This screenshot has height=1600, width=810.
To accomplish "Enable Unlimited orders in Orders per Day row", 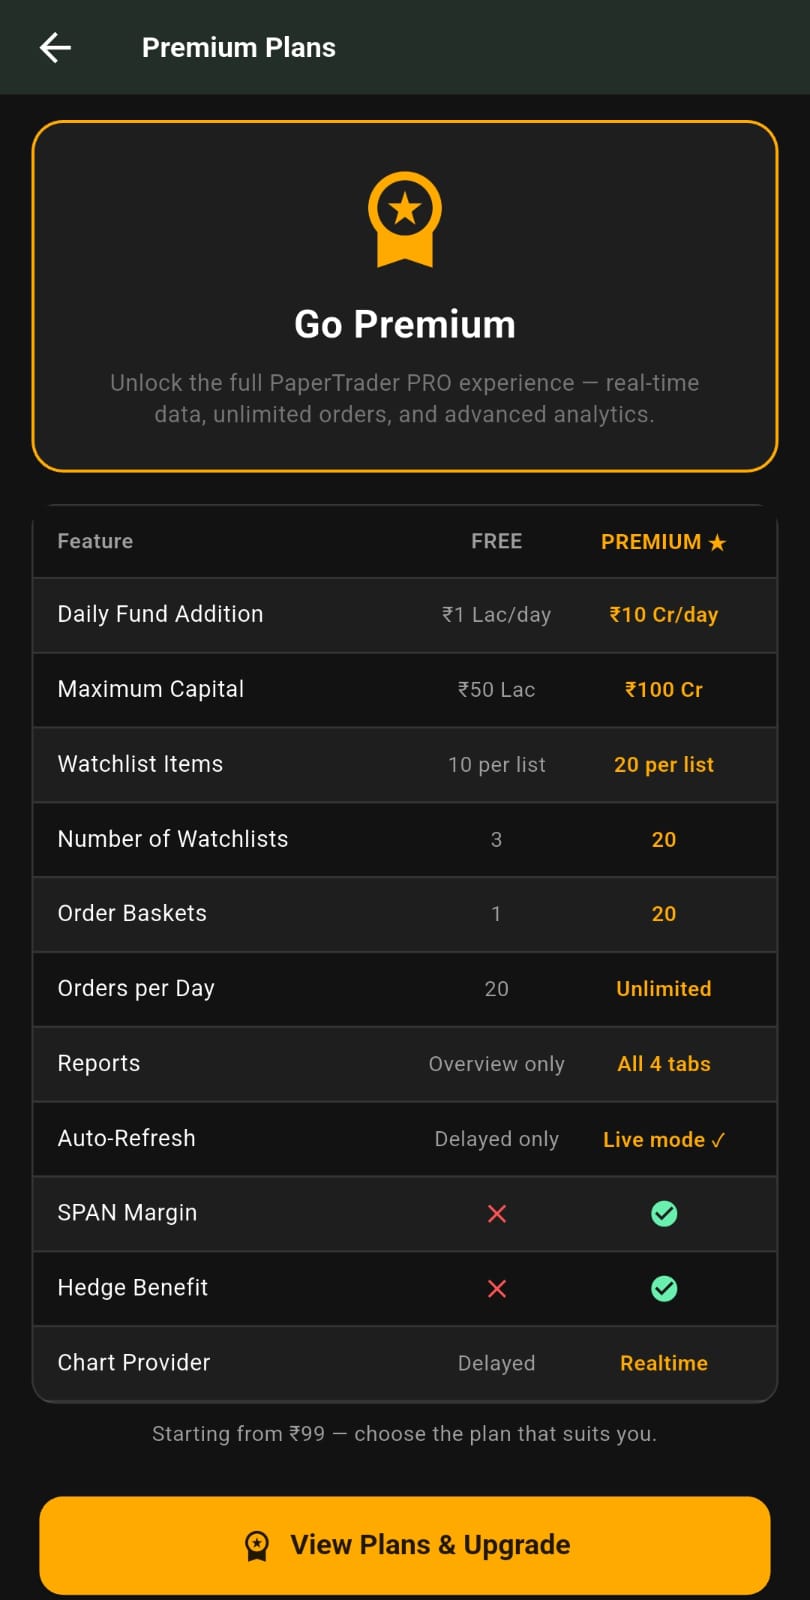I will pos(663,988).
